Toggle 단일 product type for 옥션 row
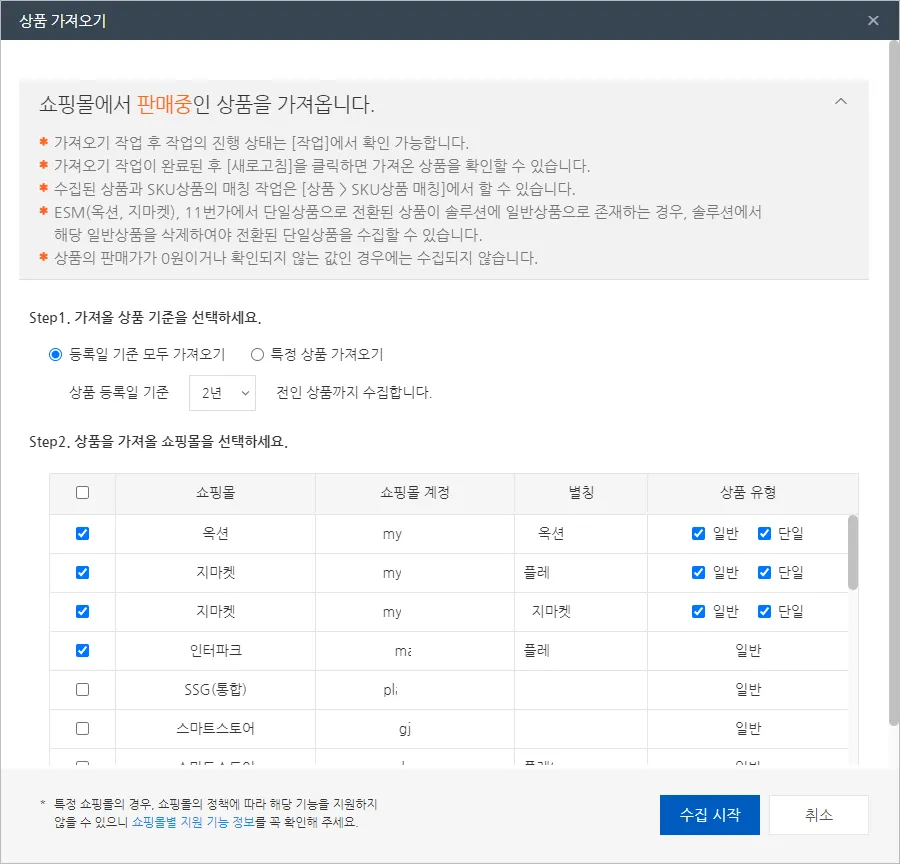The height and width of the screenshot is (864, 900). [765, 533]
